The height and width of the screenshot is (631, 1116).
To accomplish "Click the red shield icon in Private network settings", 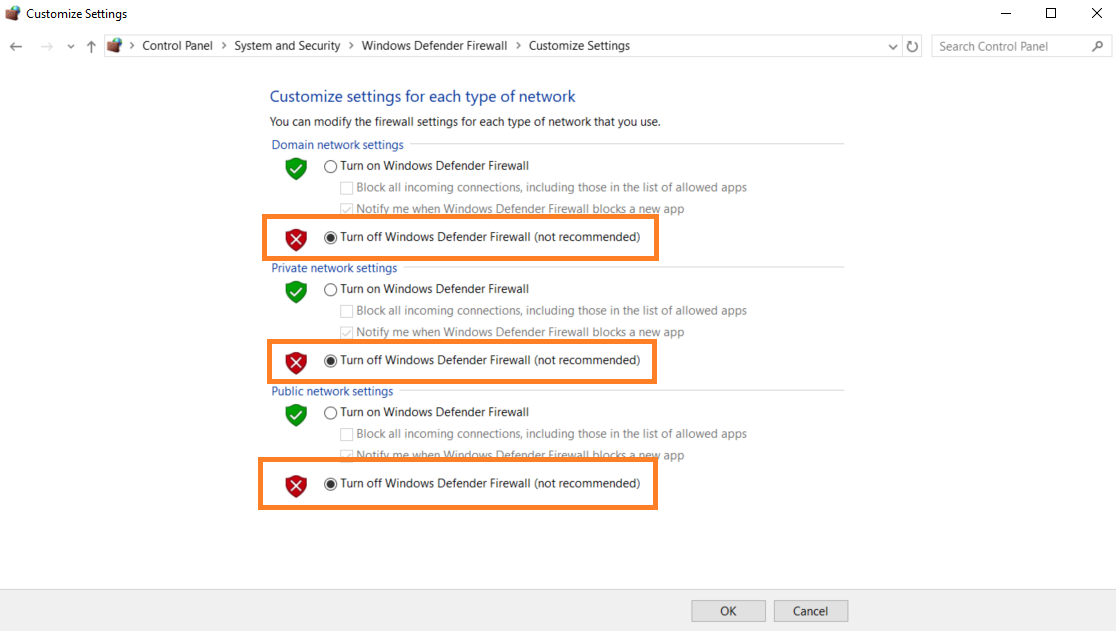I will tap(295, 362).
